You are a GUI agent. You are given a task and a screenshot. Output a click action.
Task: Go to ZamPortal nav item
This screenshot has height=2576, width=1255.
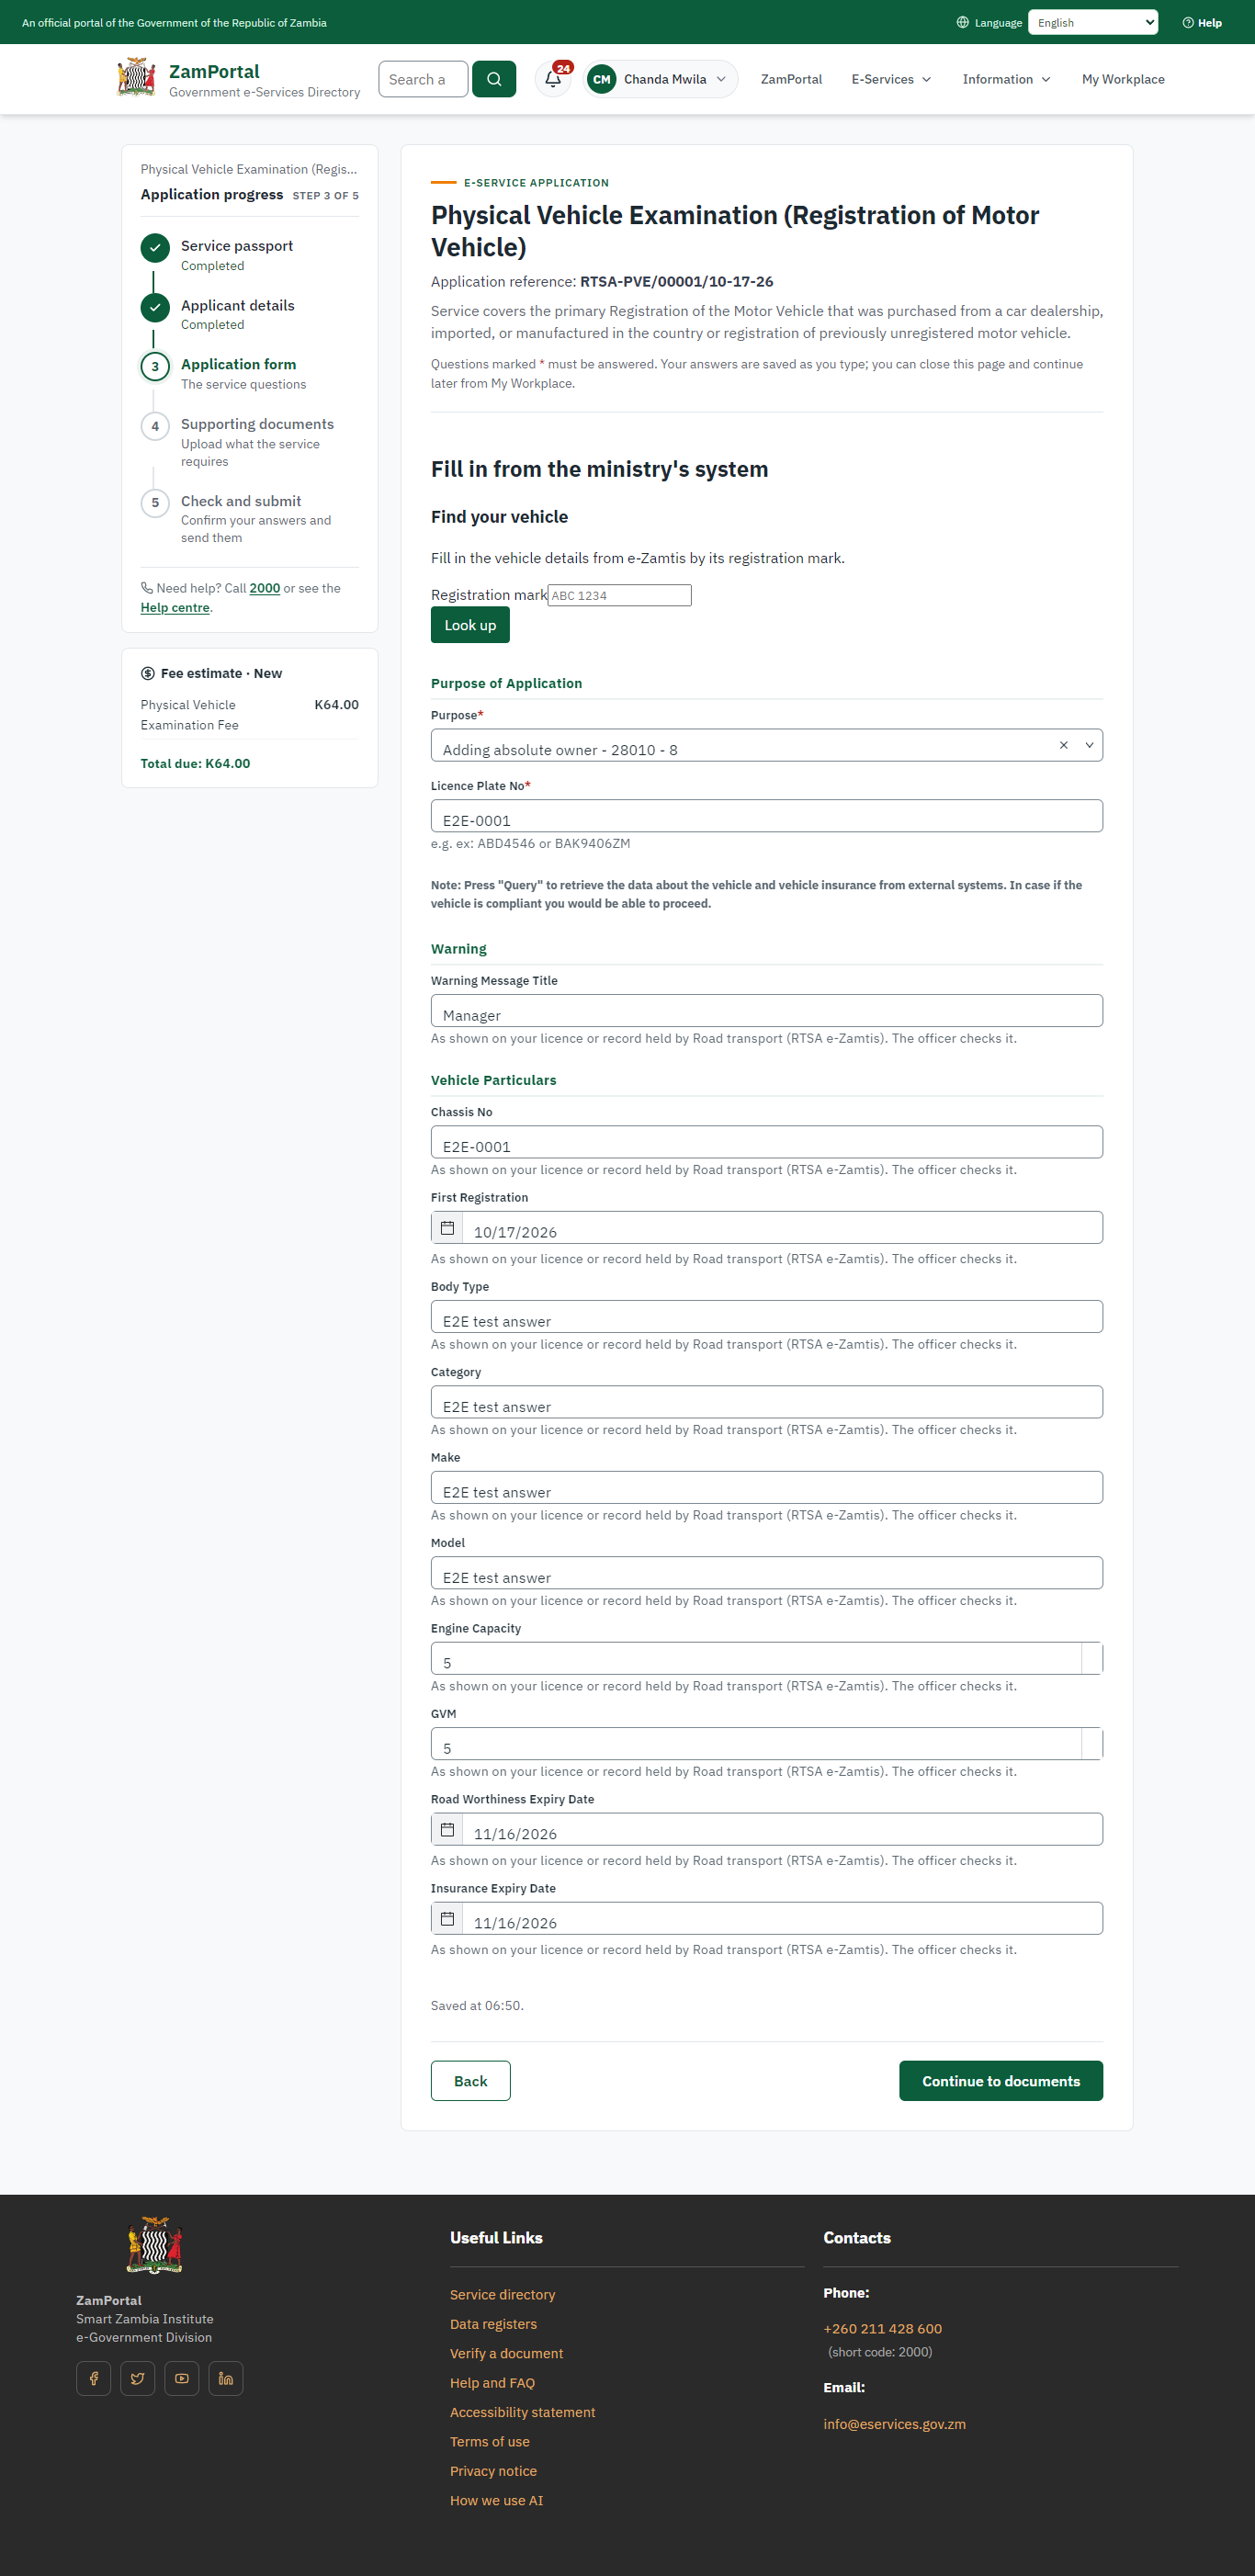point(791,79)
